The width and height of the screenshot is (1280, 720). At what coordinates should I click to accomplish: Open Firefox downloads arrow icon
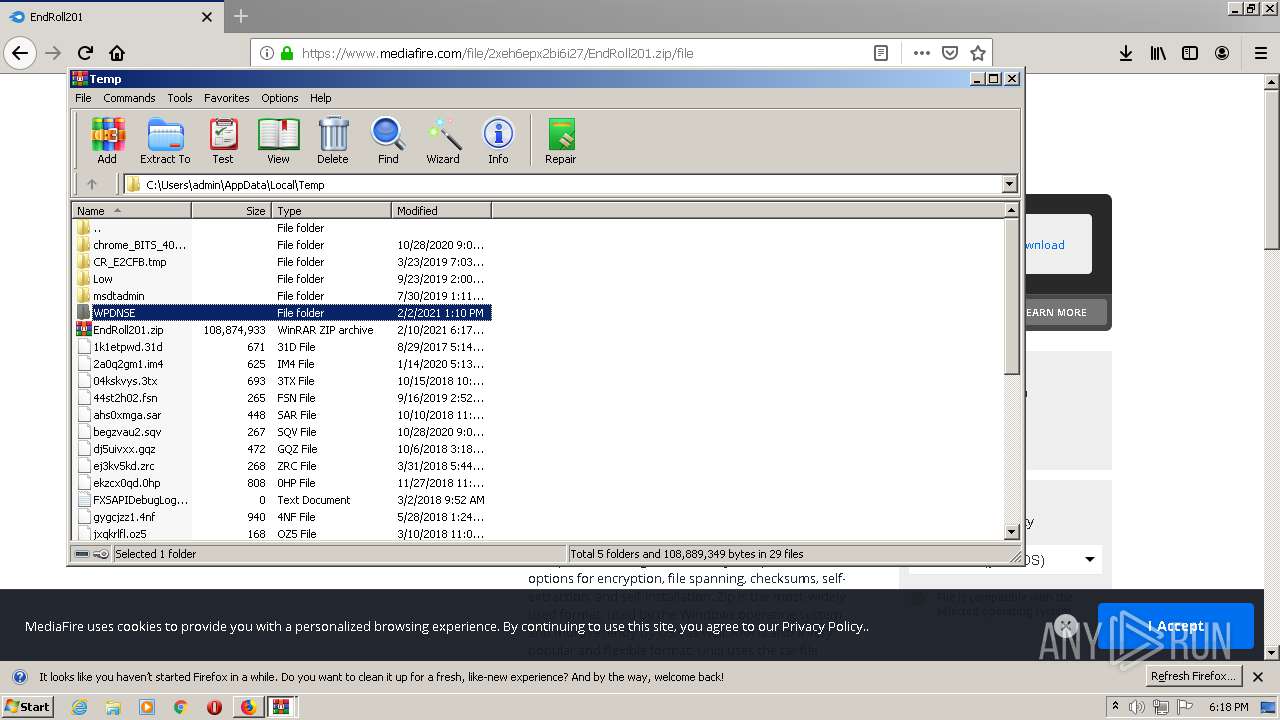[x=1126, y=53]
